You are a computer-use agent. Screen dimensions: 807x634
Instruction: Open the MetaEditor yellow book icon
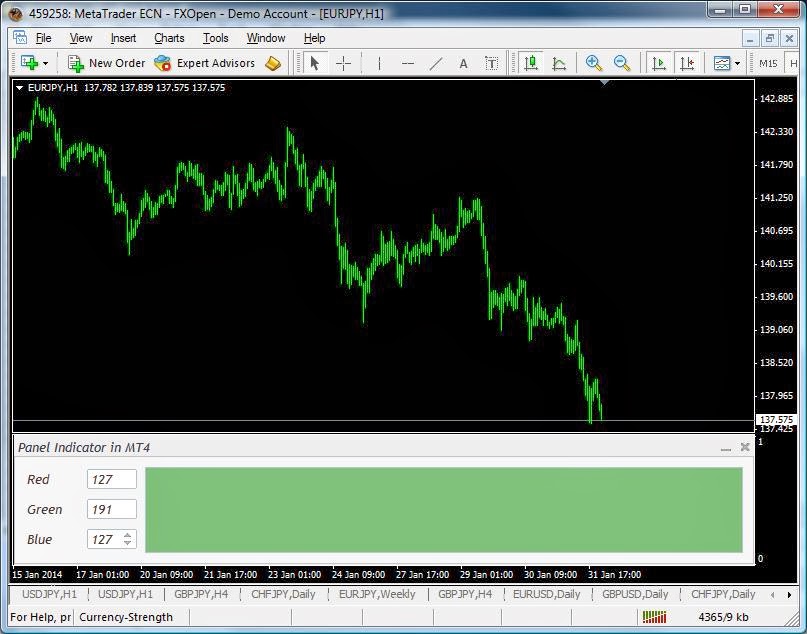click(x=273, y=63)
